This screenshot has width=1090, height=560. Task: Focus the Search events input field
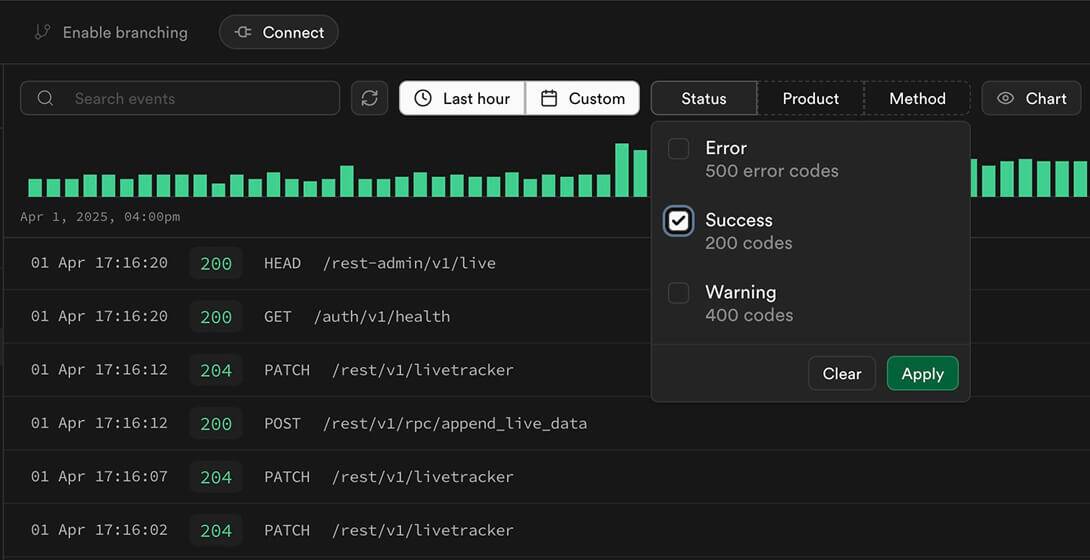point(180,99)
